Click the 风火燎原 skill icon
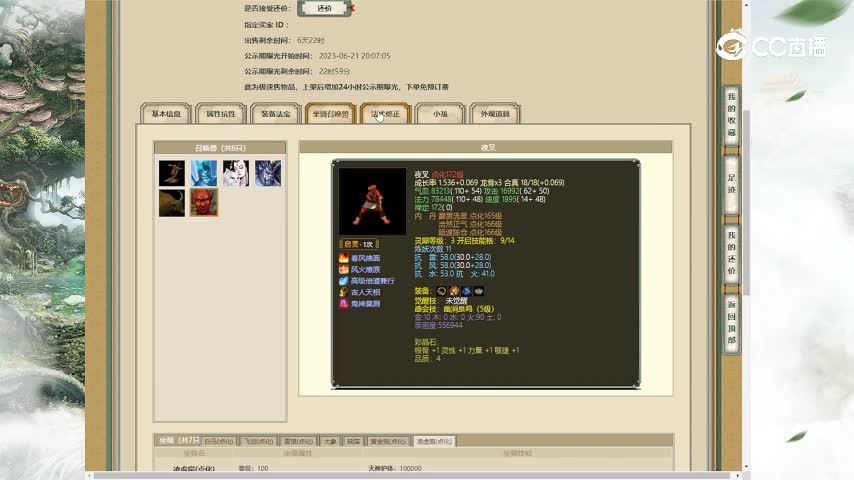Image resolution: width=854 pixels, height=480 pixels. [x=344, y=269]
